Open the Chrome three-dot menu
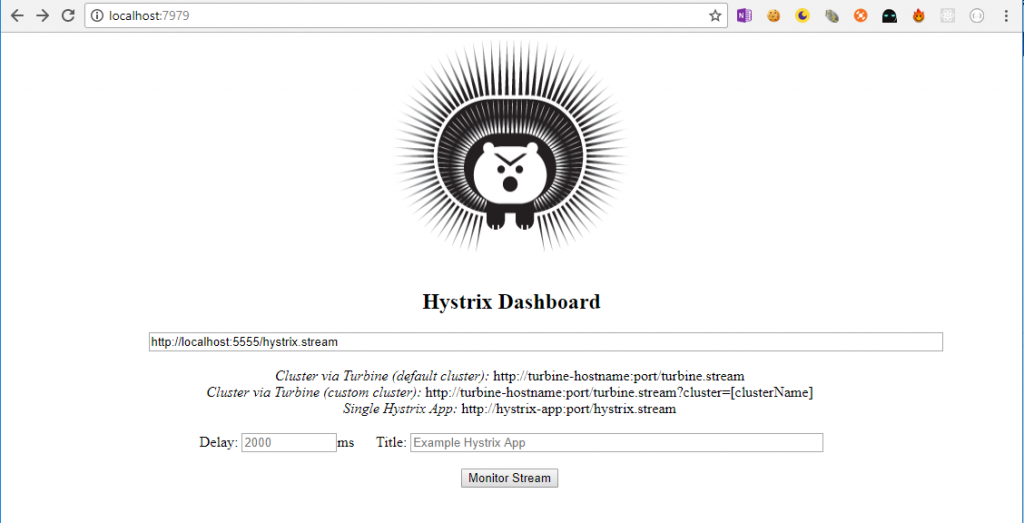The height and width of the screenshot is (523, 1024). (1006, 16)
